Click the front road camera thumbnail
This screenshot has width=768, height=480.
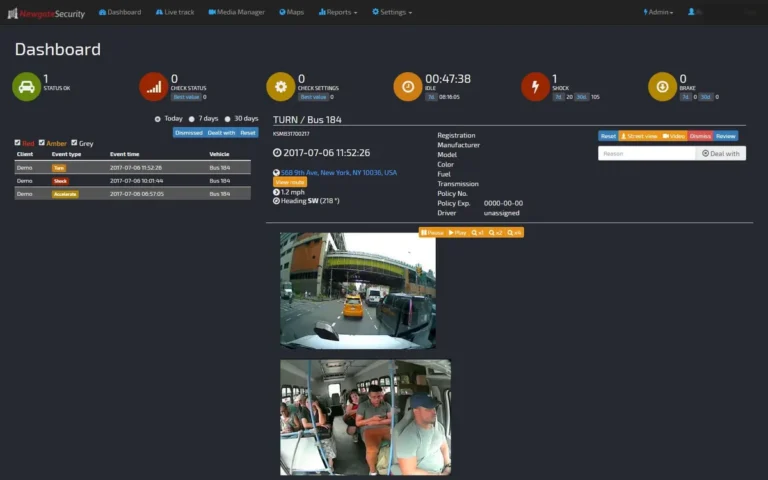point(358,290)
